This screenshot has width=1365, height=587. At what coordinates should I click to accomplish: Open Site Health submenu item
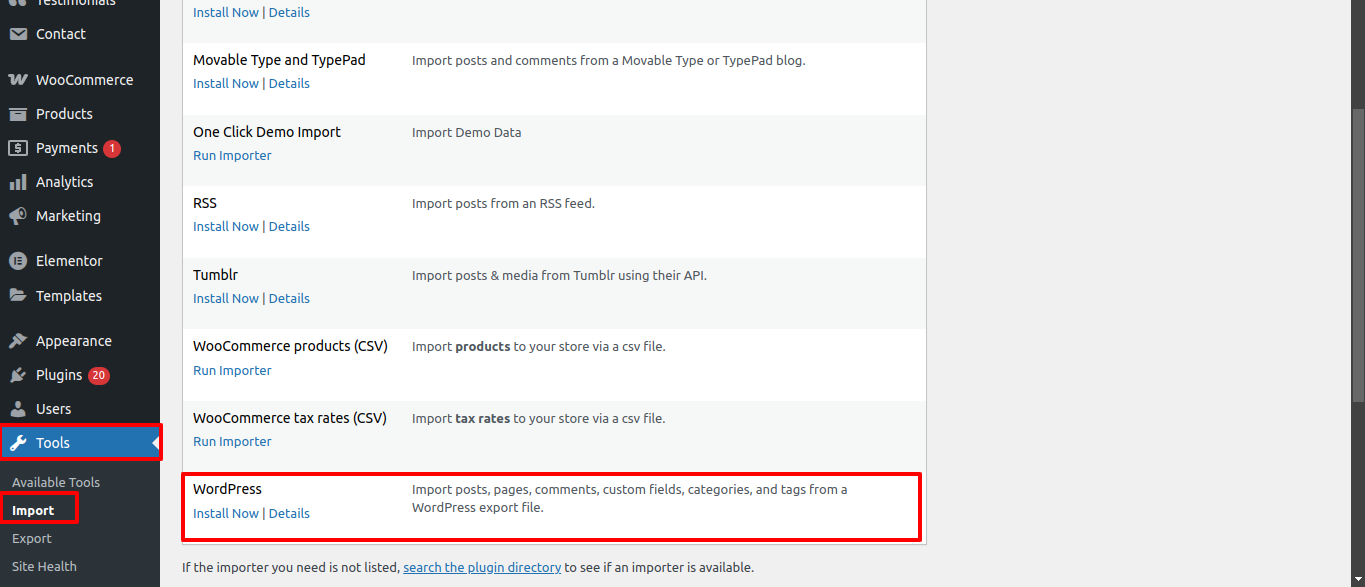(x=44, y=566)
